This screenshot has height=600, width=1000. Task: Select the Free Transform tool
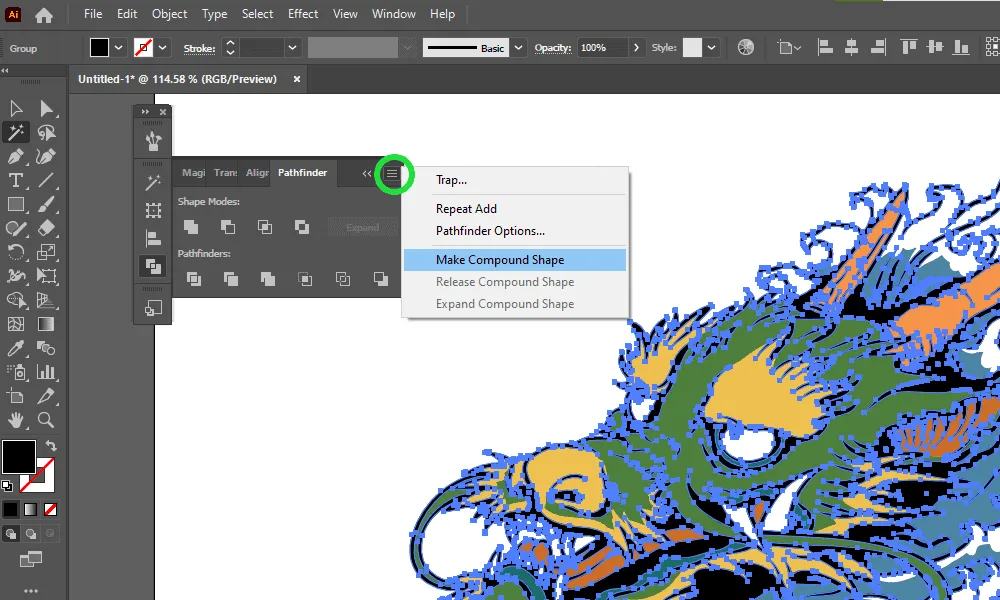coord(46,276)
